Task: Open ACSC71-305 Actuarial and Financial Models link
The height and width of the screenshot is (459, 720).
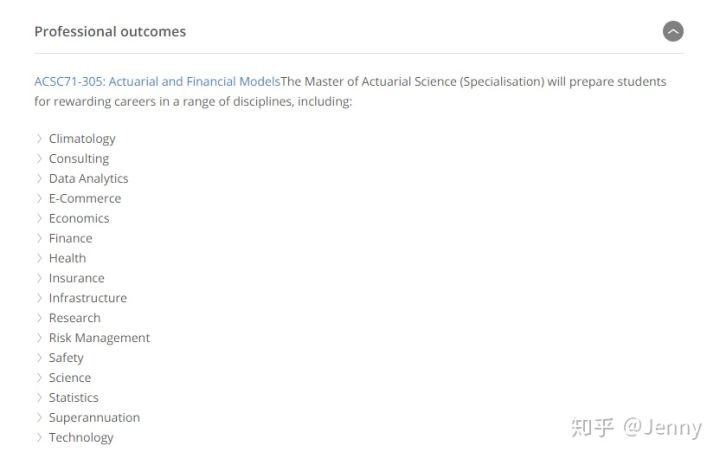Action: 157,82
